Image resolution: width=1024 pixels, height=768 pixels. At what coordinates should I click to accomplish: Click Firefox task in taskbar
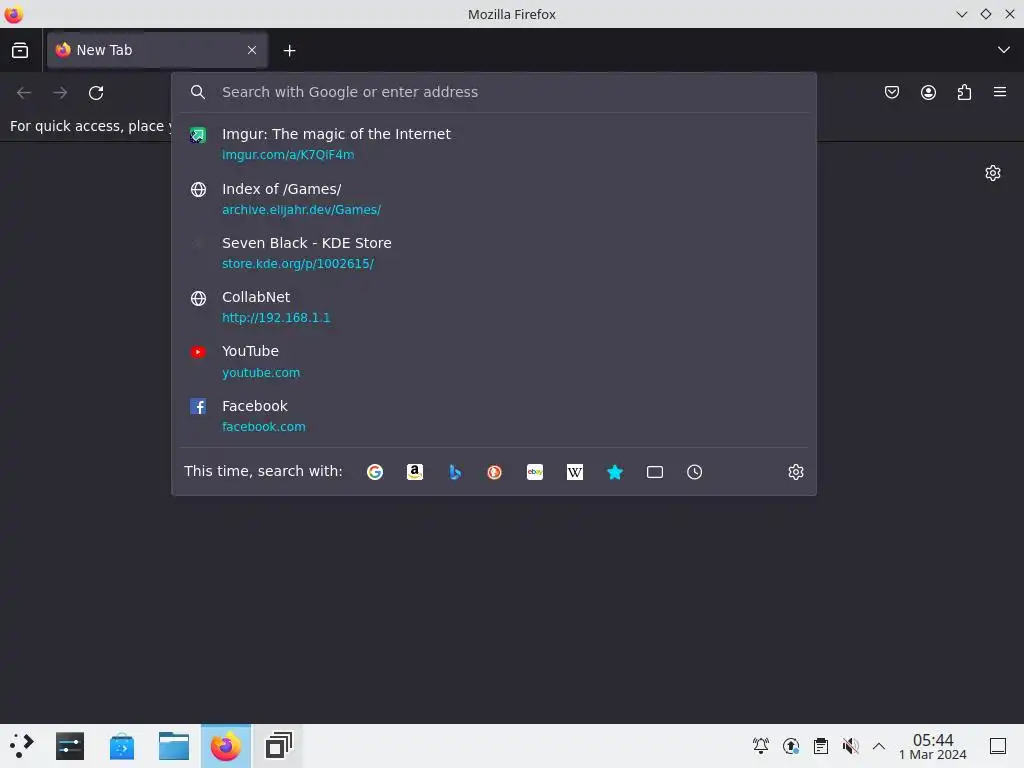pyautogui.click(x=226, y=746)
